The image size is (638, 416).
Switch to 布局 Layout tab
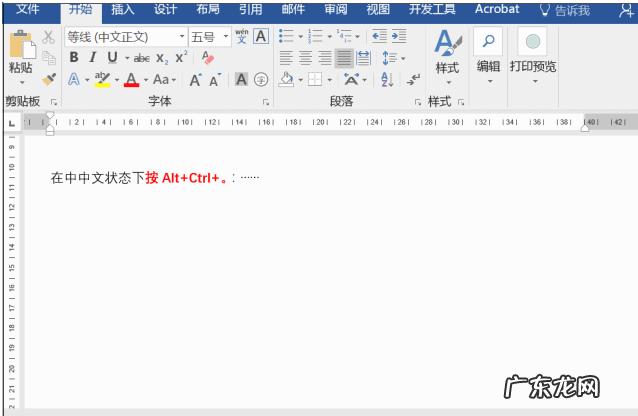click(208, 9)
